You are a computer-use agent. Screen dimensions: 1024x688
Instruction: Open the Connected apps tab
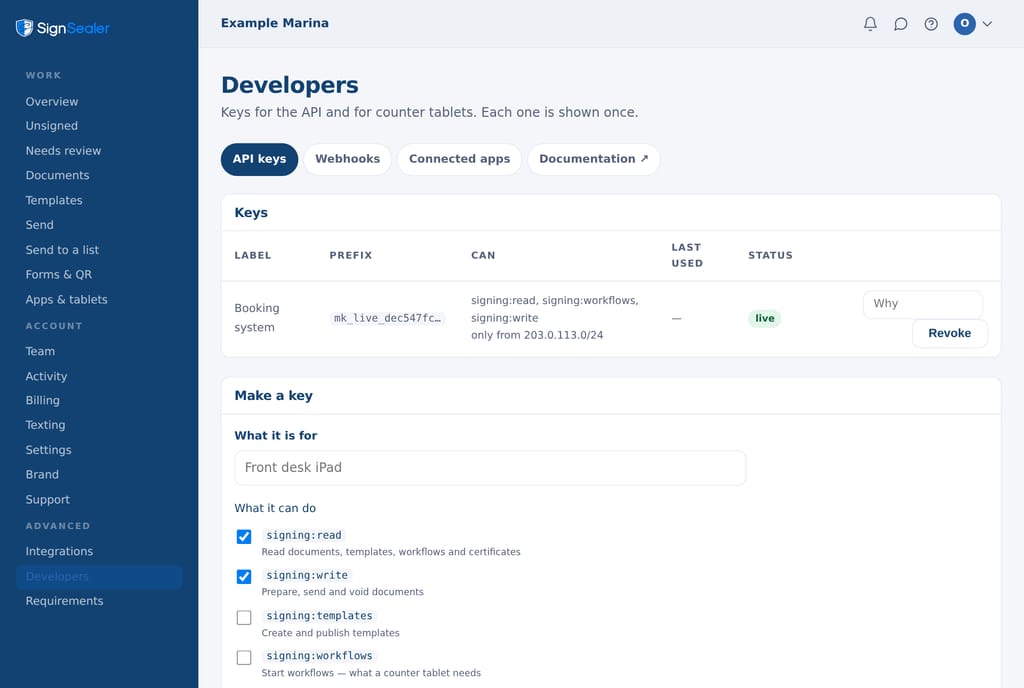click(x=459, y=159)
